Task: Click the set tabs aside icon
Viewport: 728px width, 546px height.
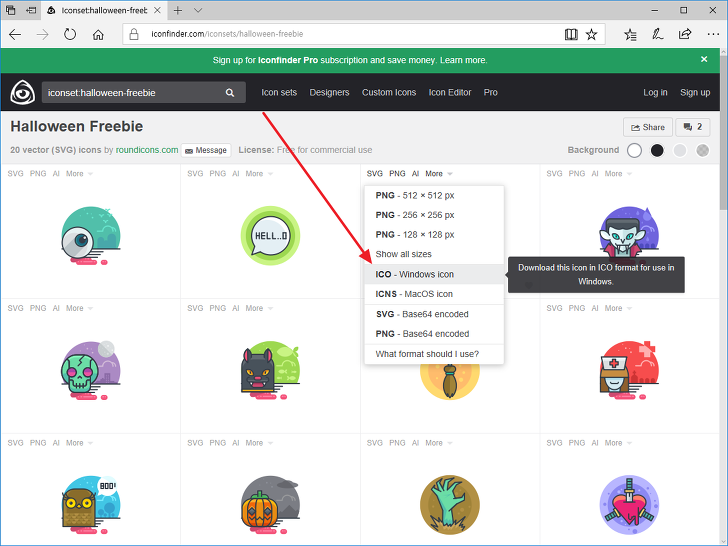Action: 31,10
